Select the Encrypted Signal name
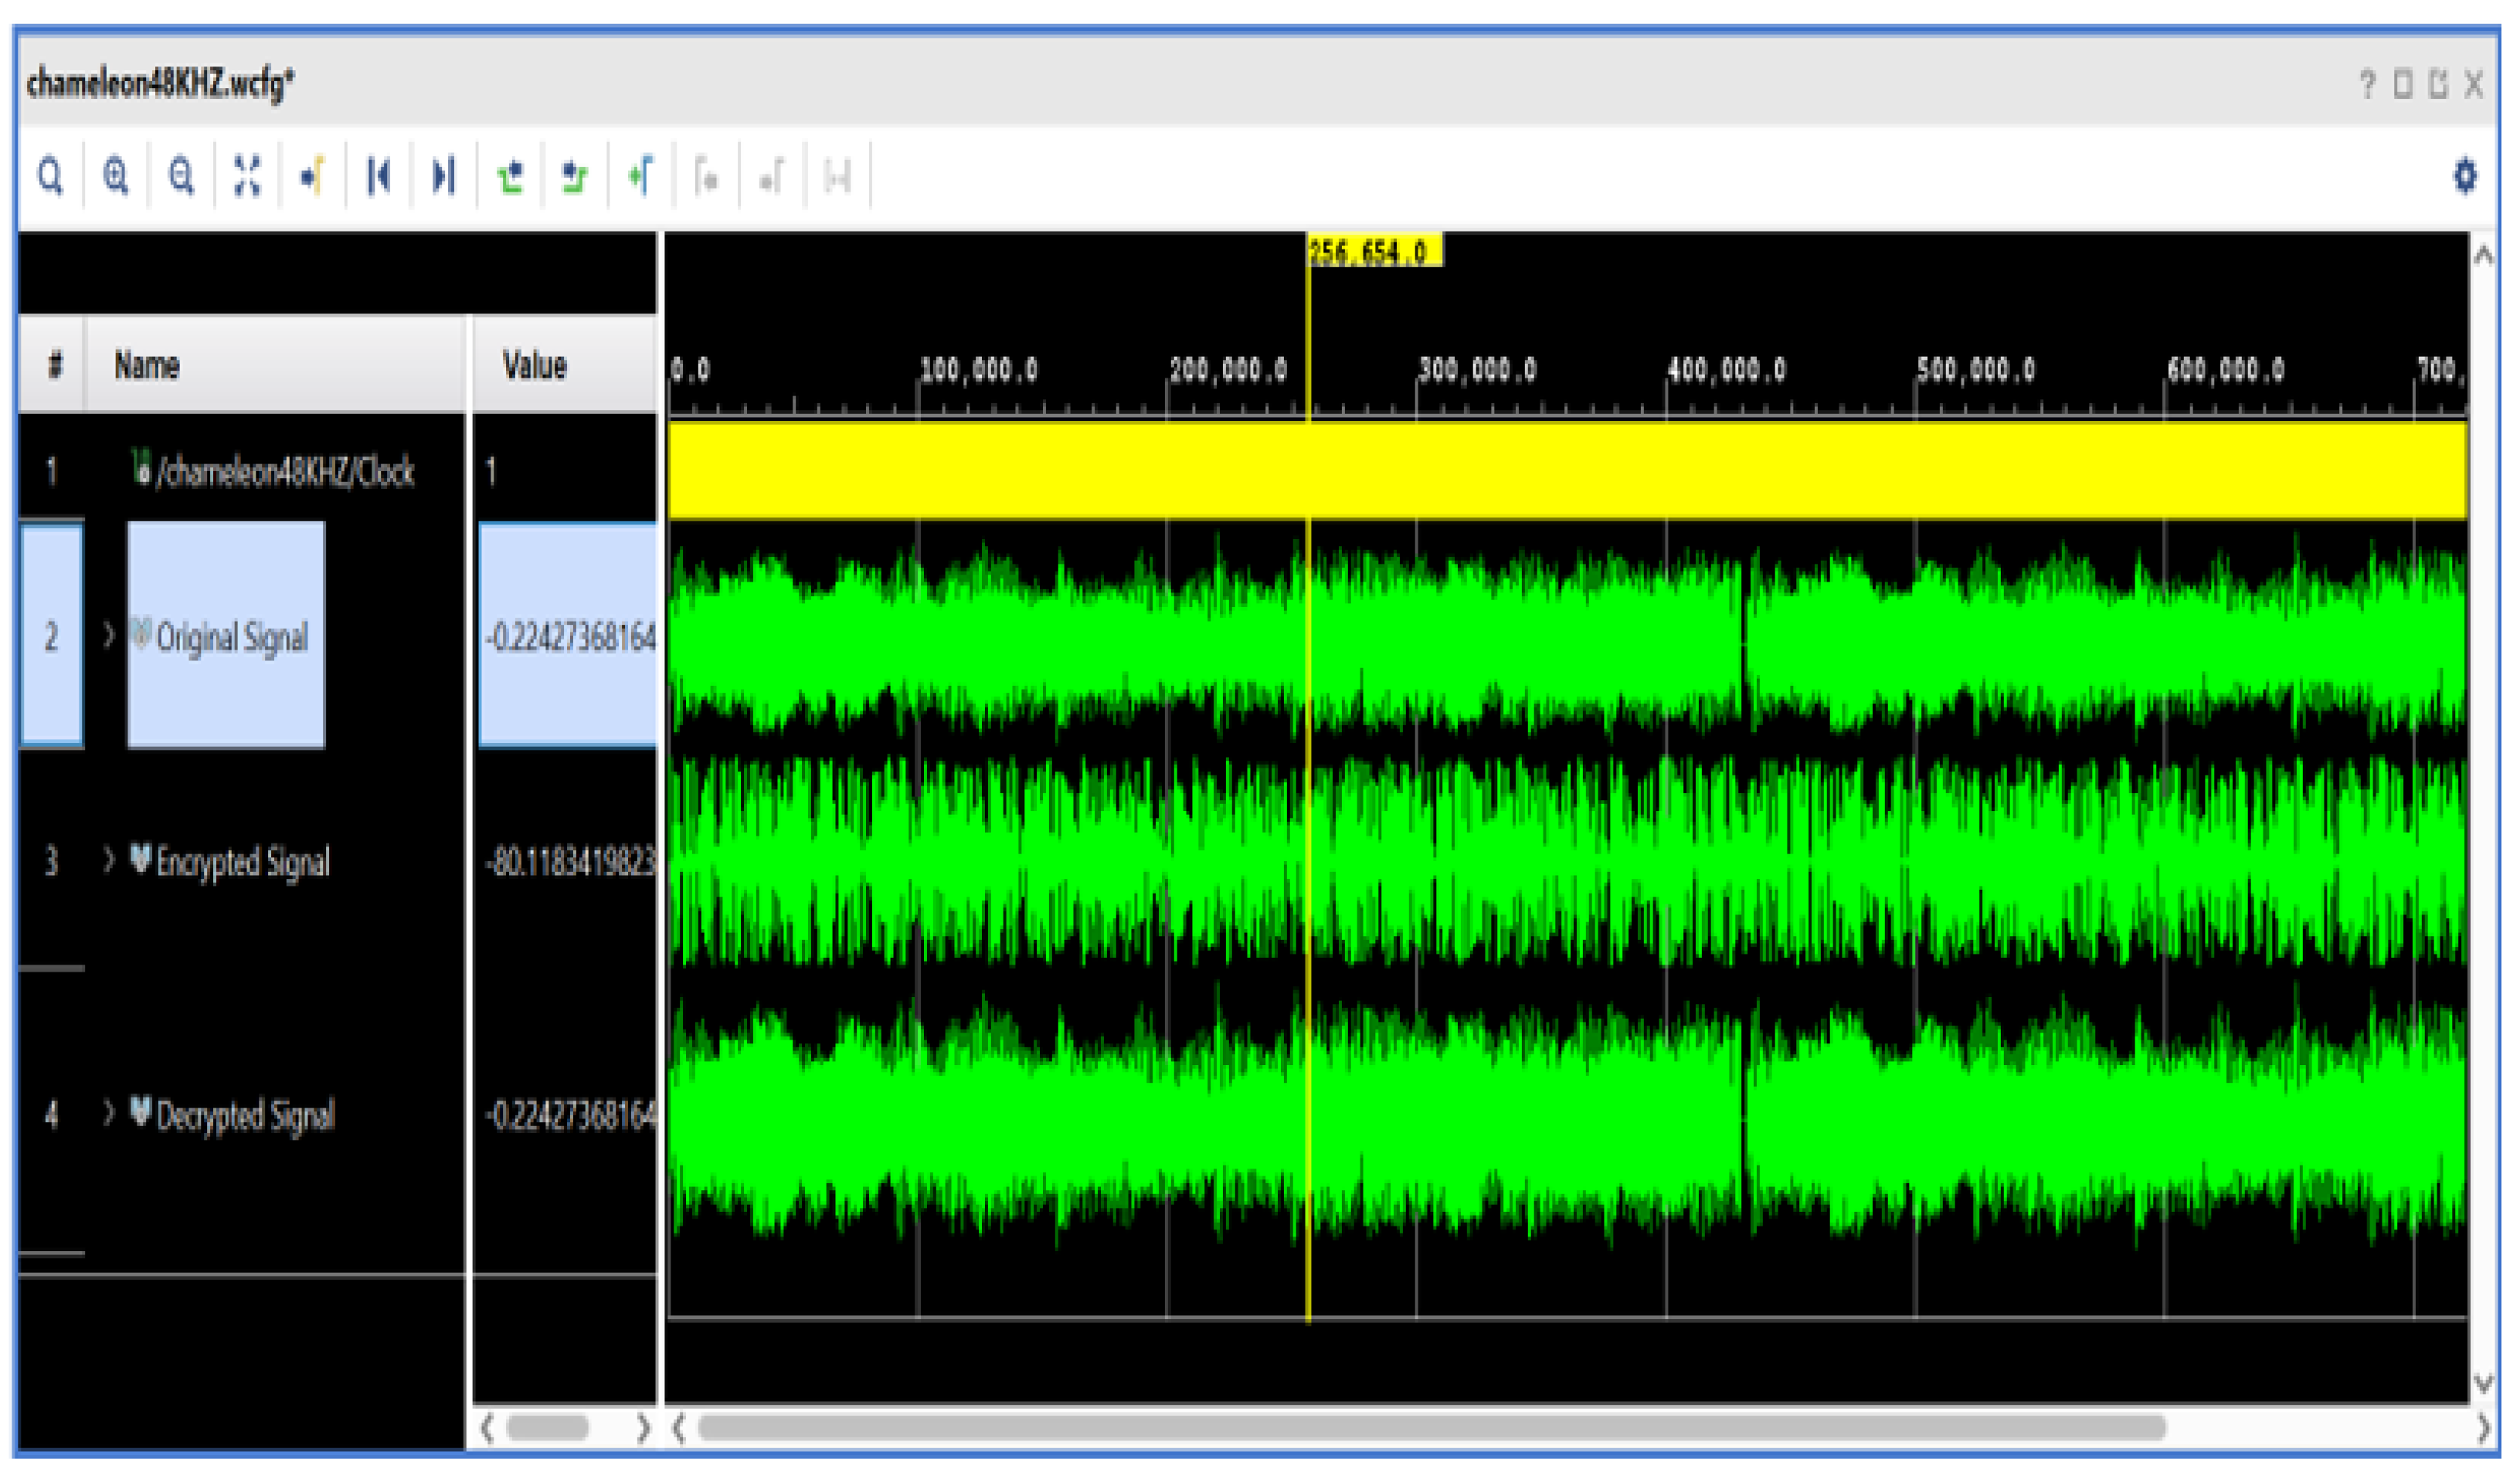Image resolution: width=2520 pixels, height=1479 pixels. pyautogui.click(x=242, y=862)
